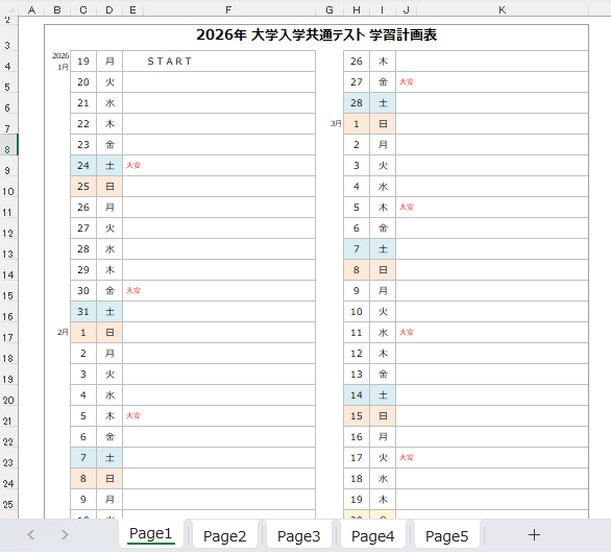Click red 大安 label on March 17 row
The width and height of the screenshot is (611, 553).
[406, 457]
